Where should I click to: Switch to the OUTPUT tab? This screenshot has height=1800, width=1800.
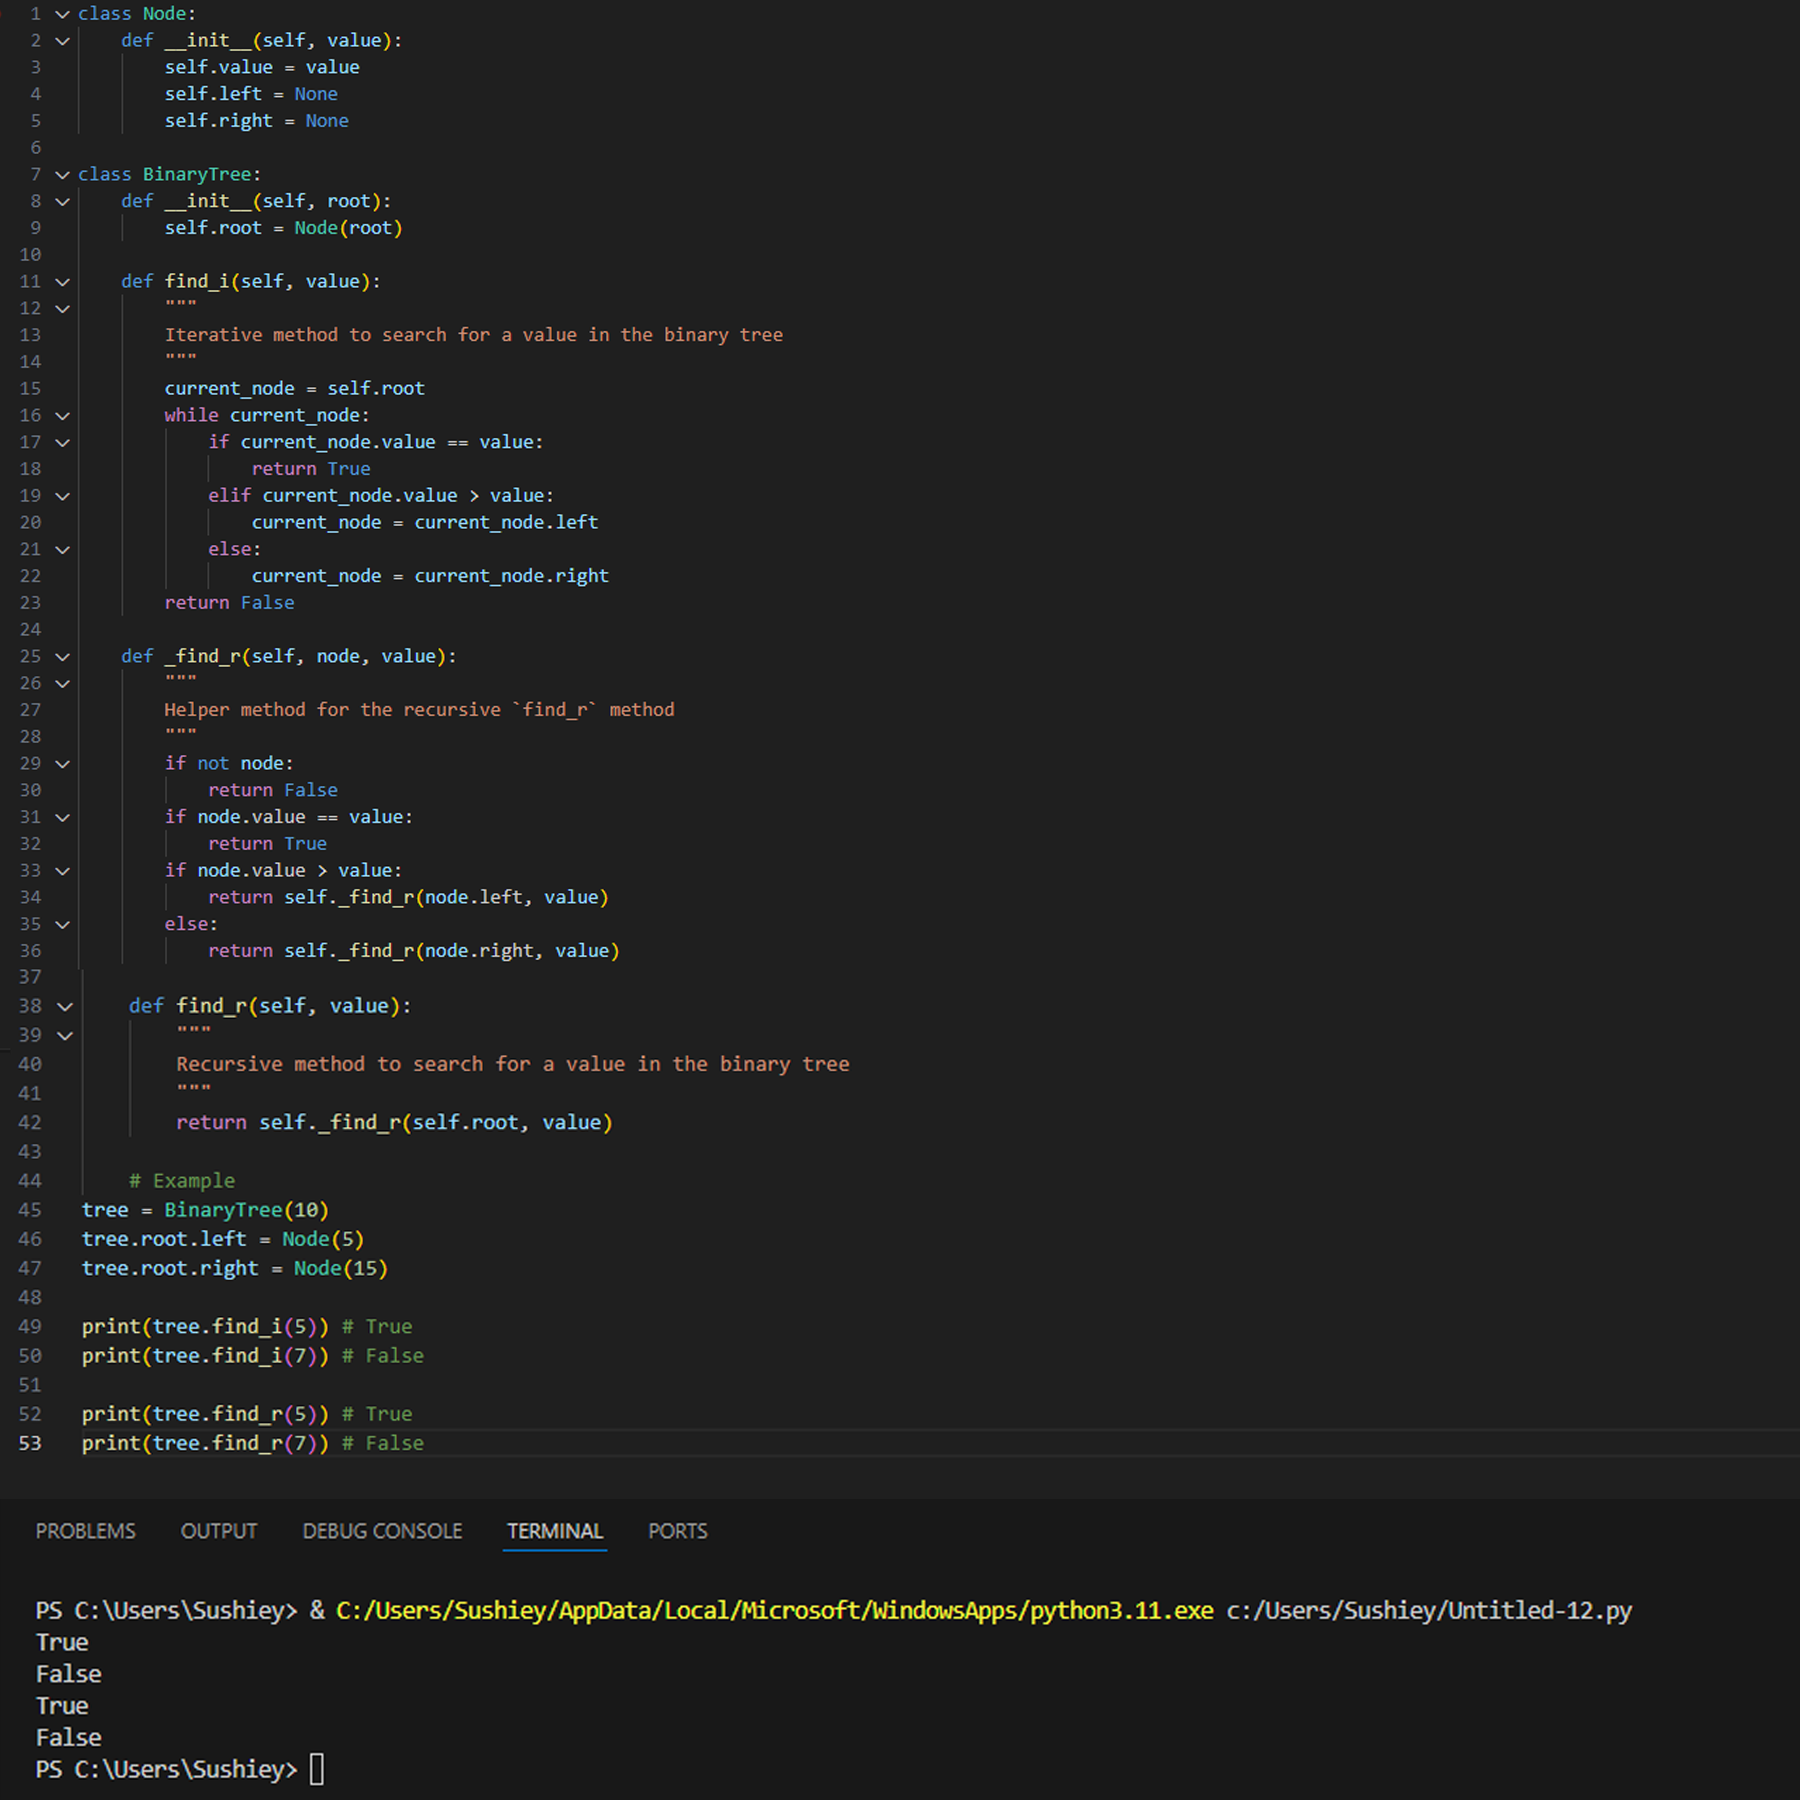[x=219, y=1531]
